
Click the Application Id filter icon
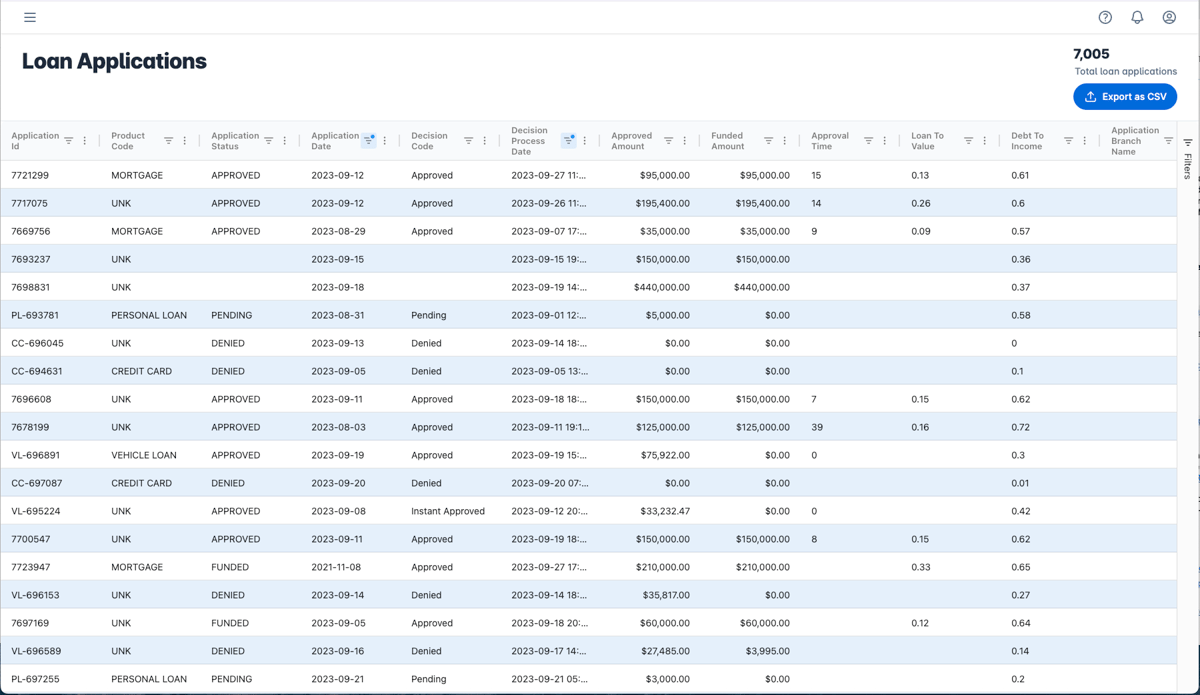69,141
